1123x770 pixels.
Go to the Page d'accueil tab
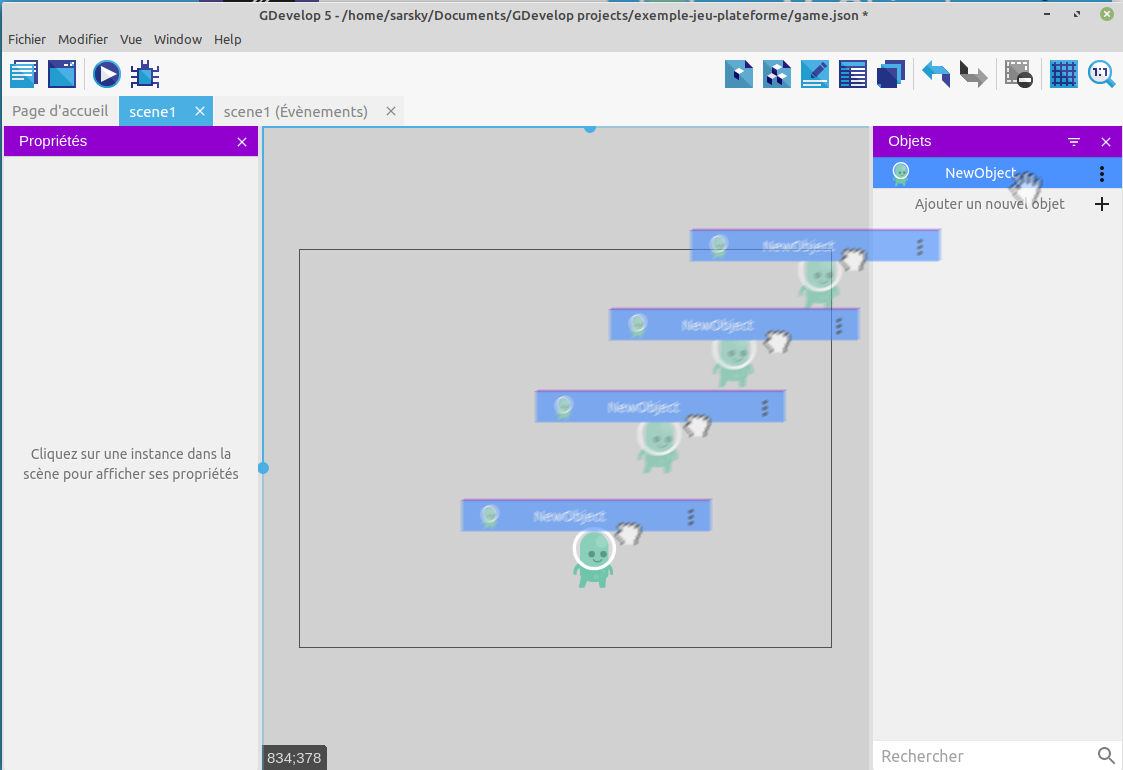(x=60, y=111)
